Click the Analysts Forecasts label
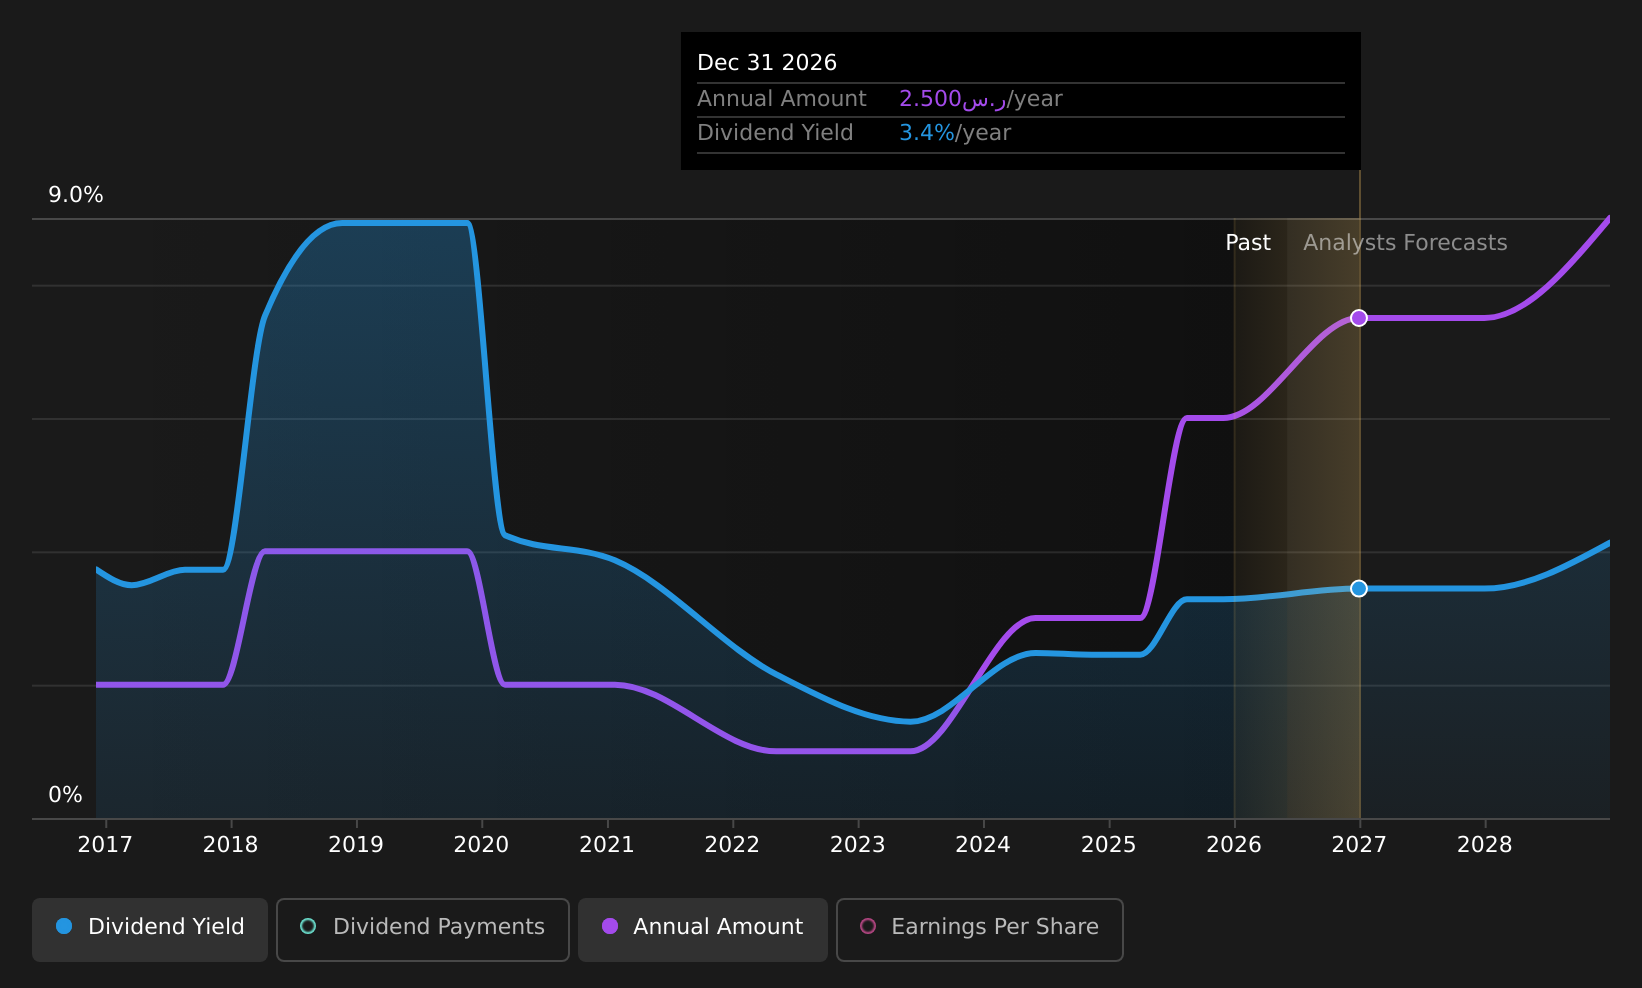 tap(1405, 243)
